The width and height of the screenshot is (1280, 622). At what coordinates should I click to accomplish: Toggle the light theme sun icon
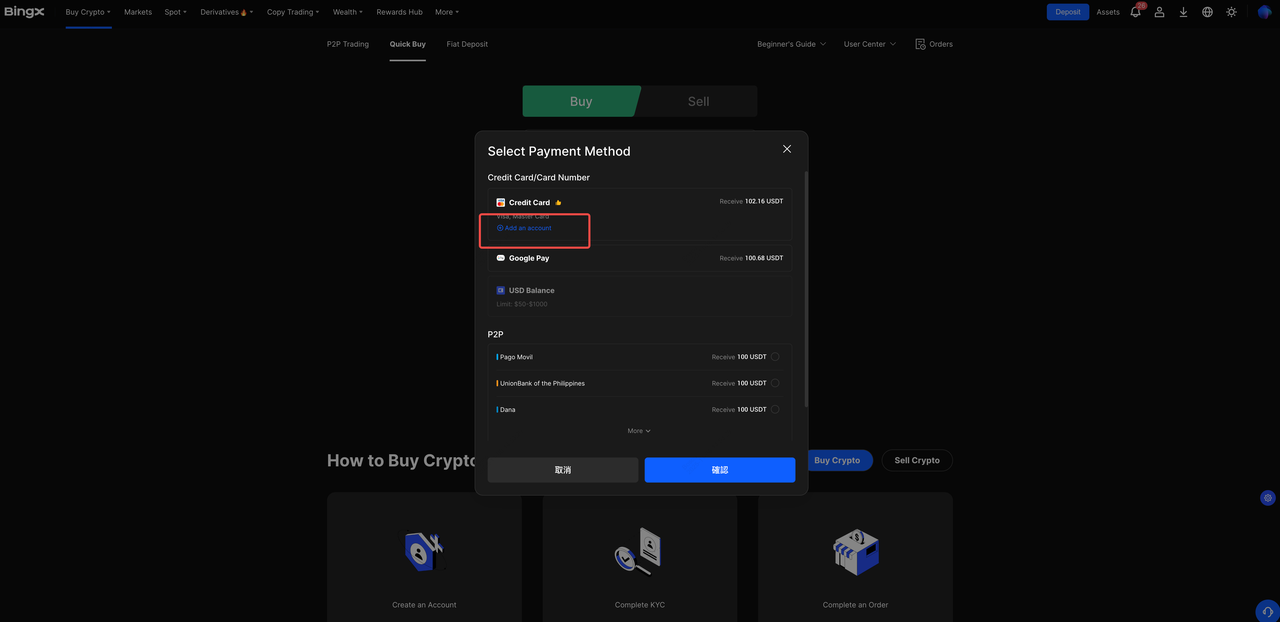point(1231,12)
